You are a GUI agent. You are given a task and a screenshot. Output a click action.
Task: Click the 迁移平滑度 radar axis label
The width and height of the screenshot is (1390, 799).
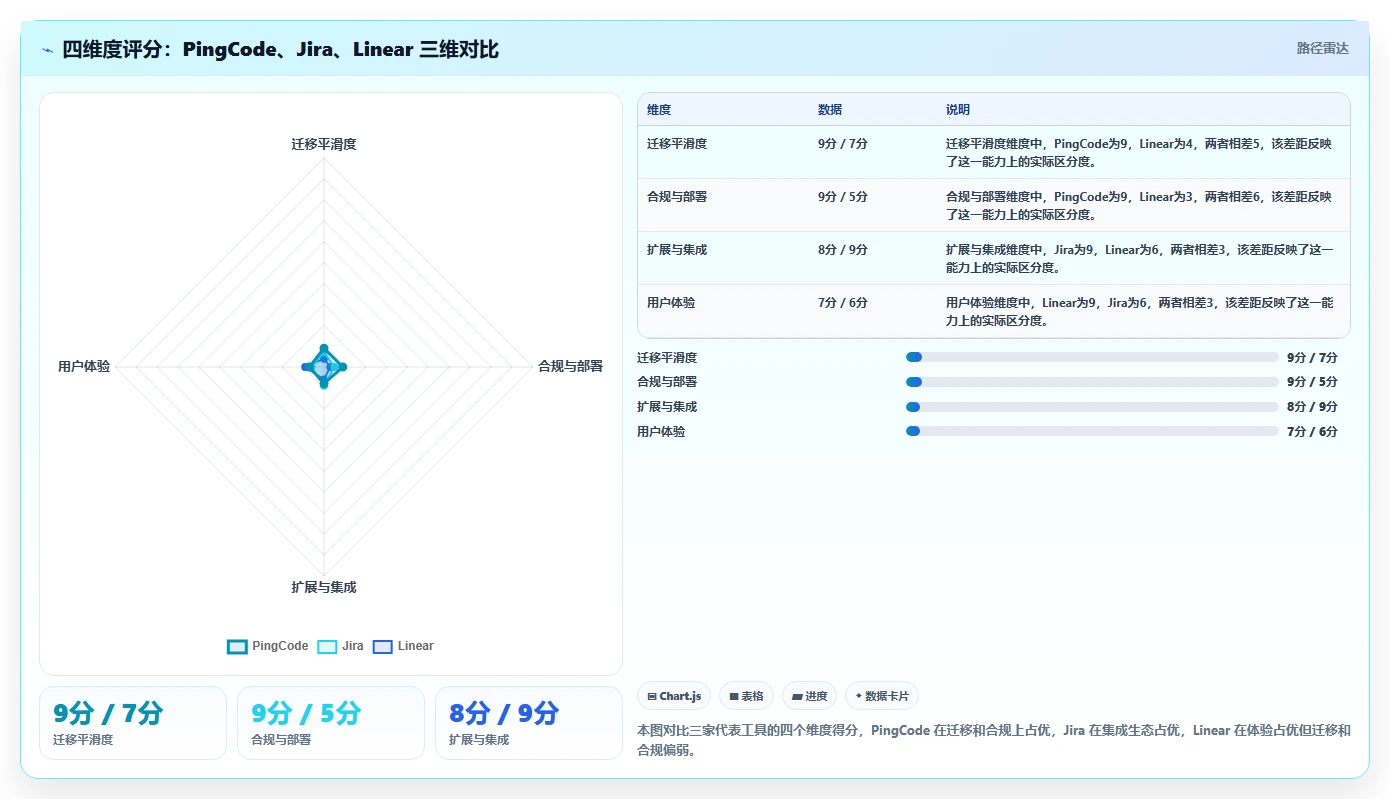[x=324, y=144]
